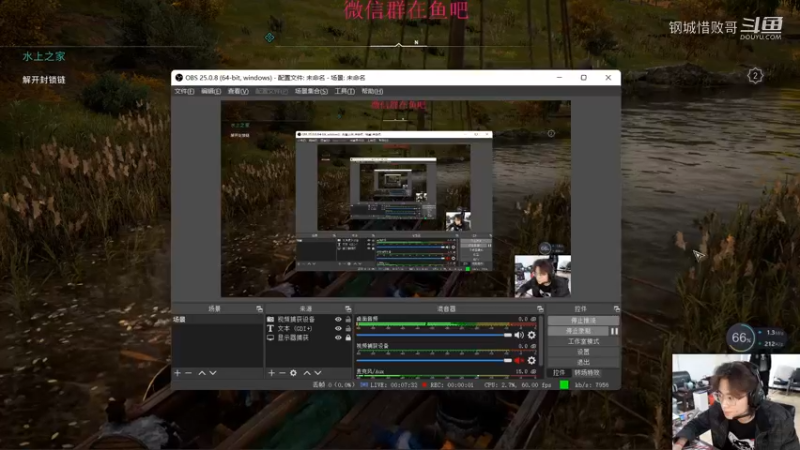This screenshot has width=800, height=450.
Task: Click the camera icon of 视频捕获设备 source
Action: coord(270,319)
